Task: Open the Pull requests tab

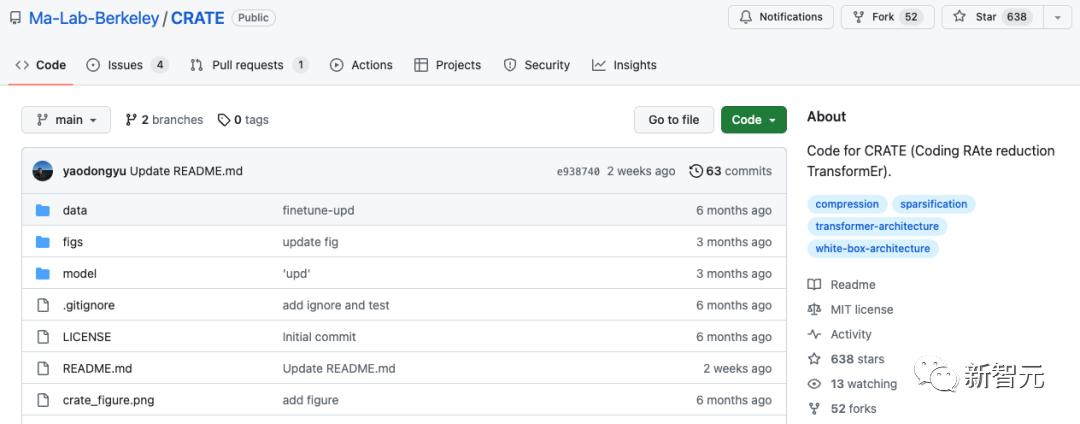Action: pyautogui.click(x=247, y=65)
